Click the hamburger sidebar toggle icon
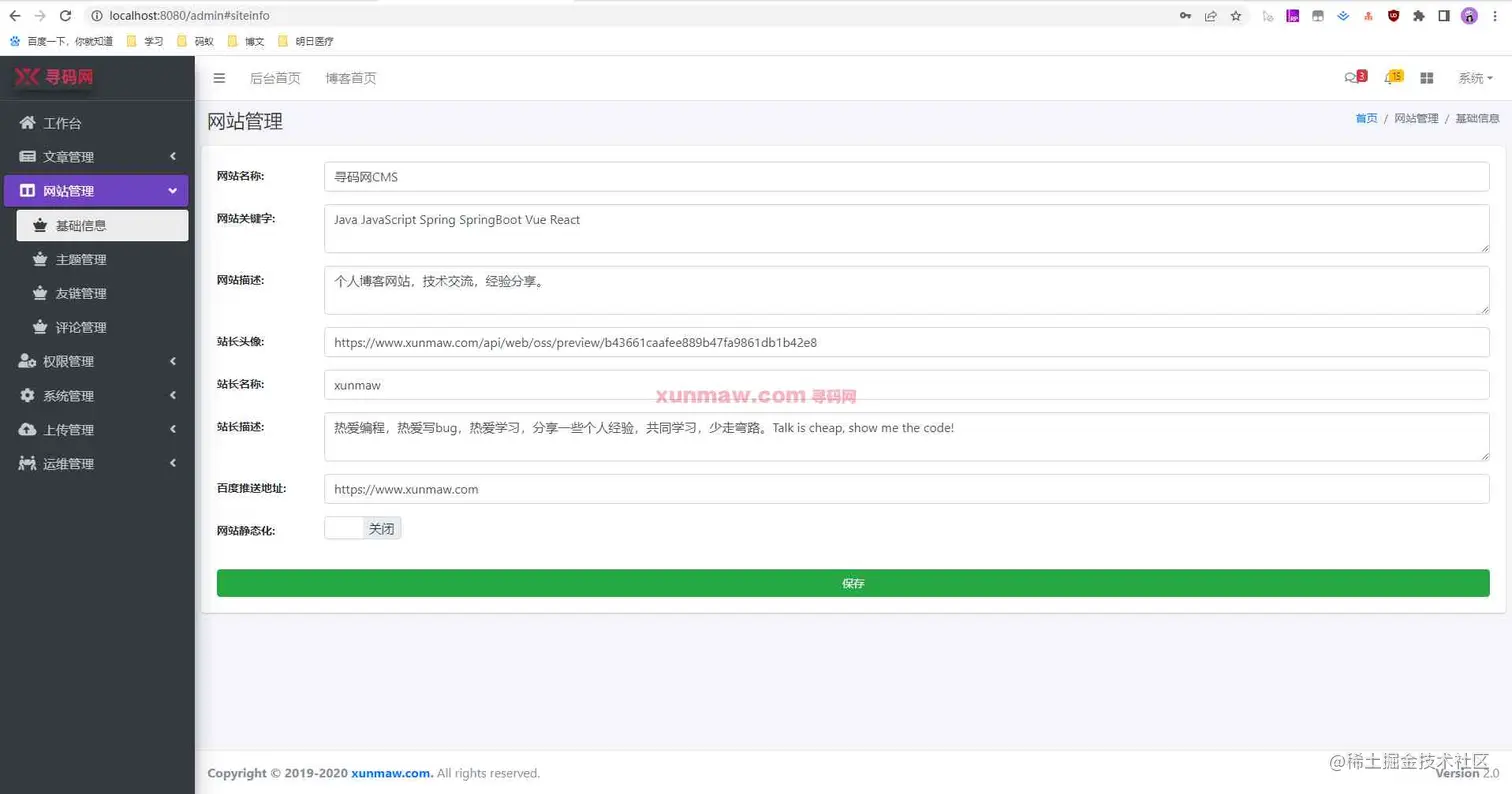The height and width of the screenshot is (794, 1512). tap(219, 78)
